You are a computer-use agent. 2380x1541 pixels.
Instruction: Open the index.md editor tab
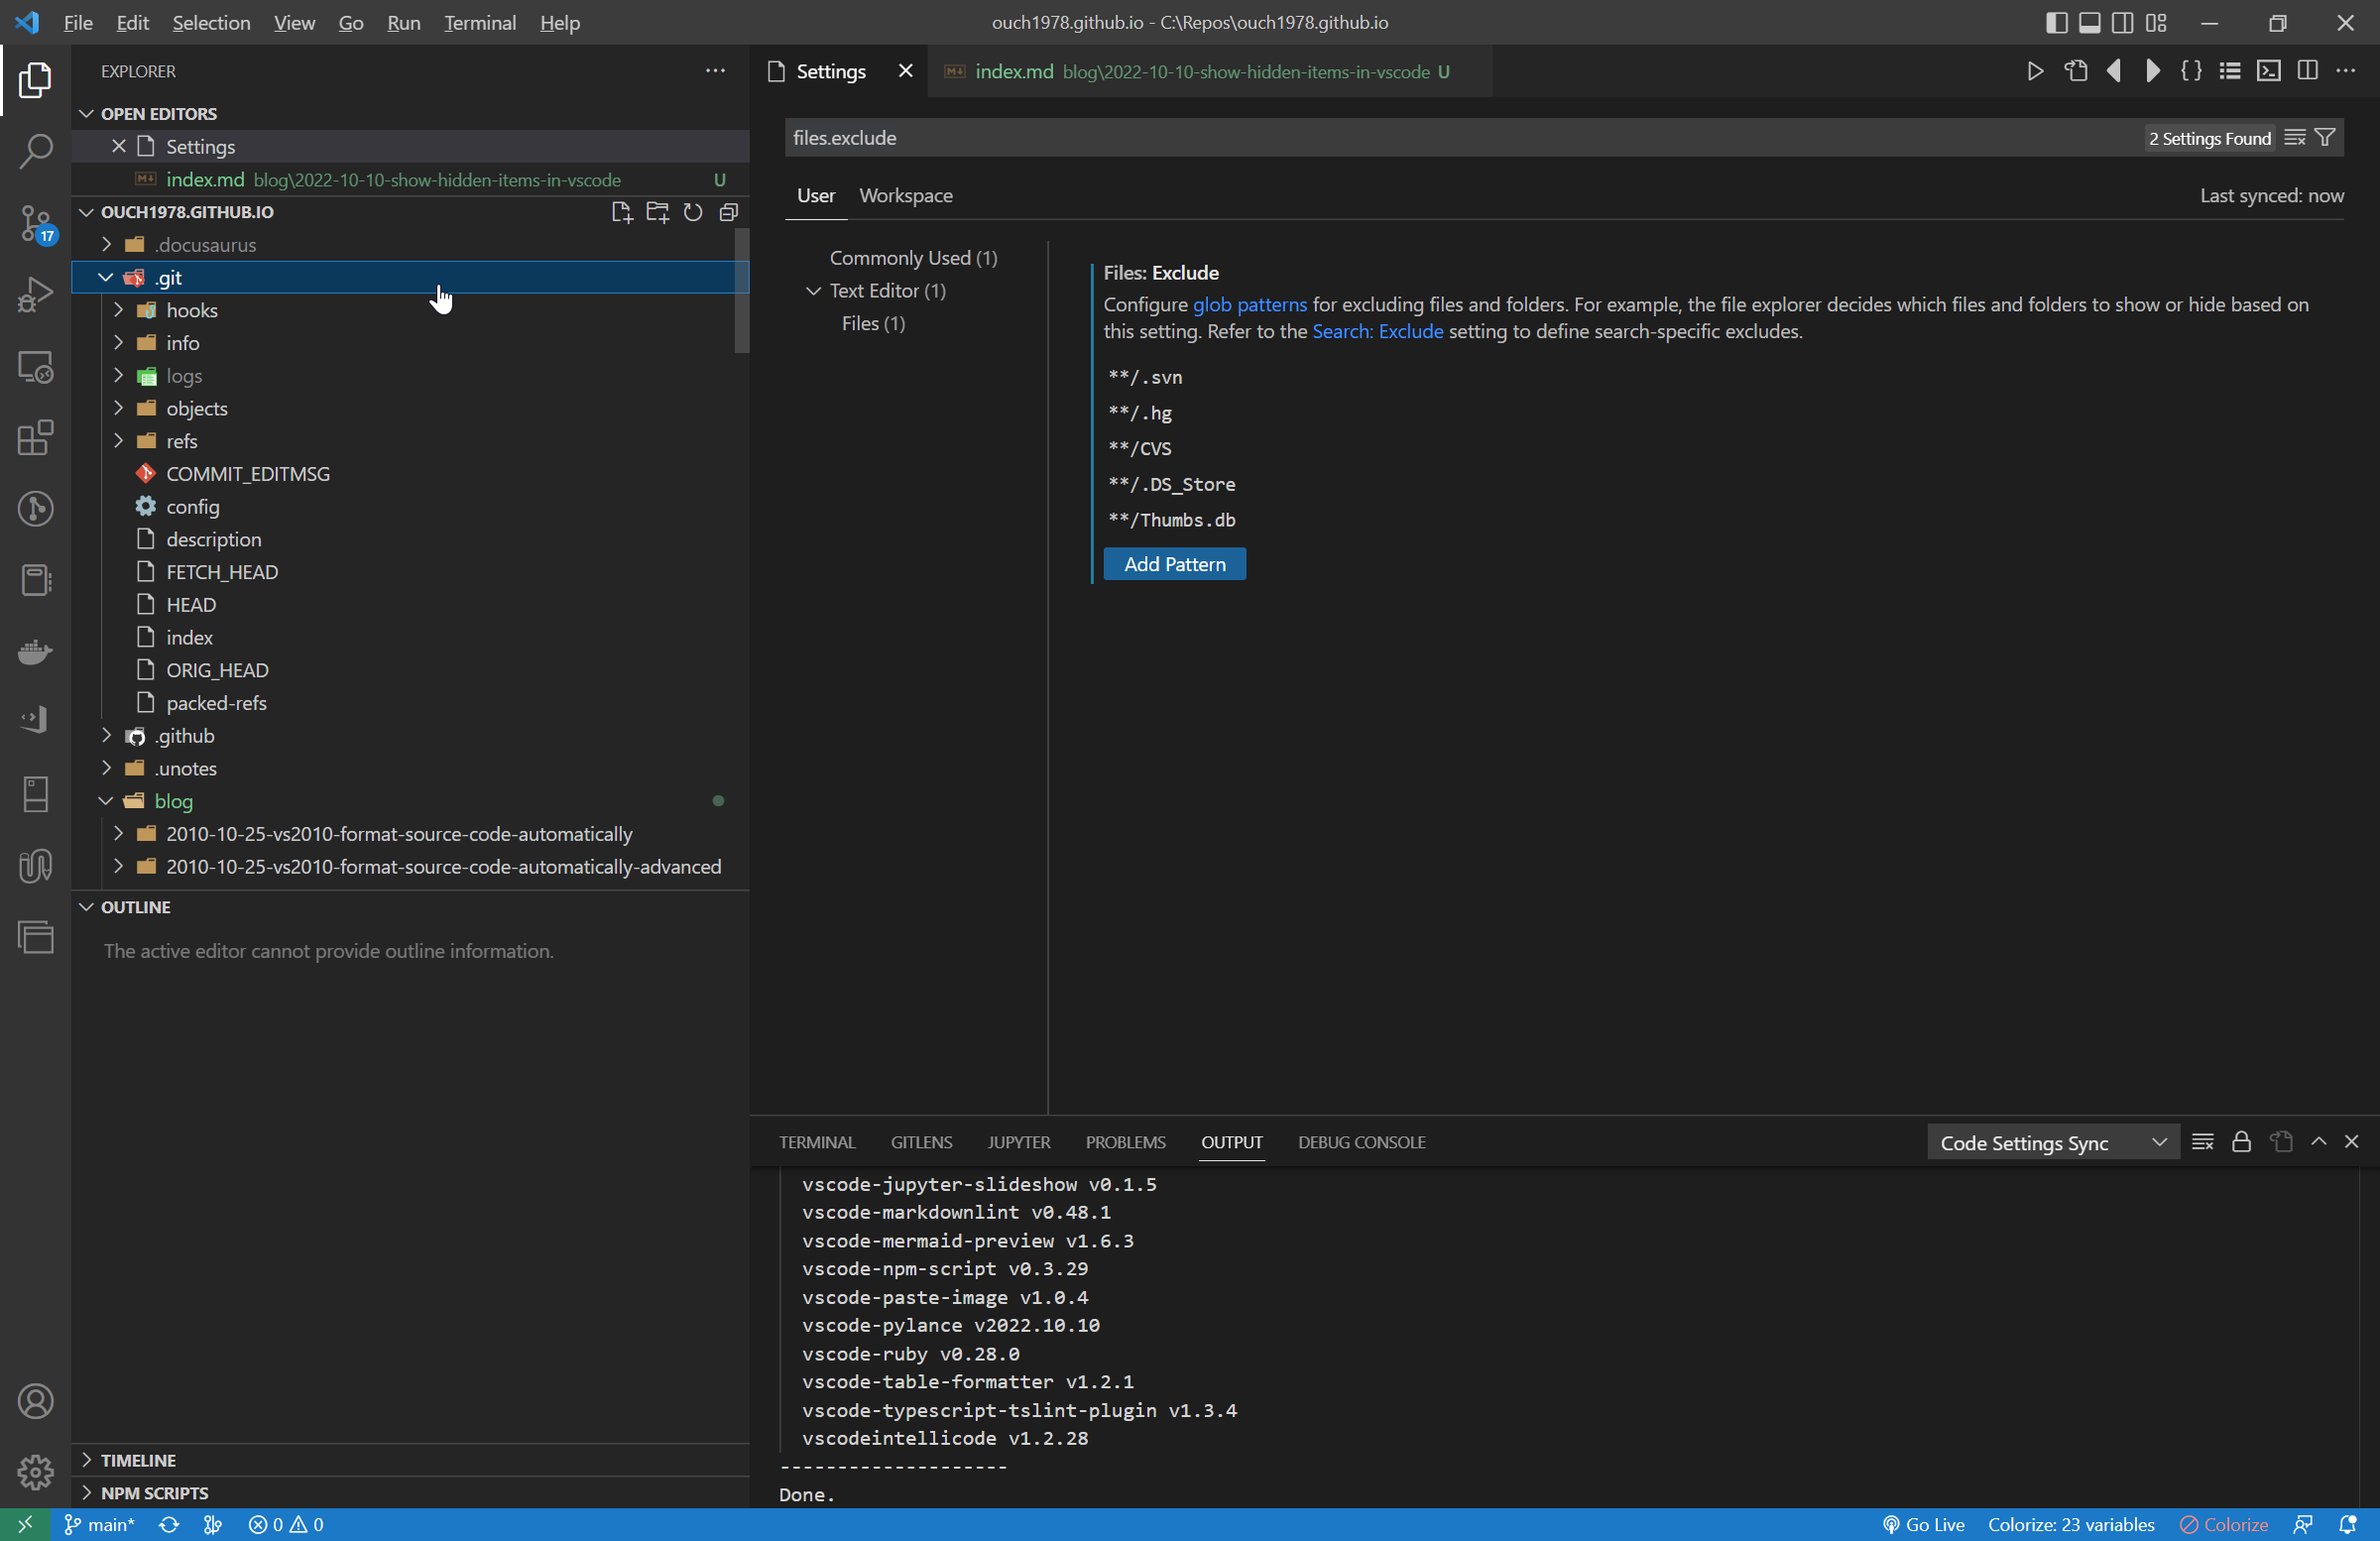1210,71
